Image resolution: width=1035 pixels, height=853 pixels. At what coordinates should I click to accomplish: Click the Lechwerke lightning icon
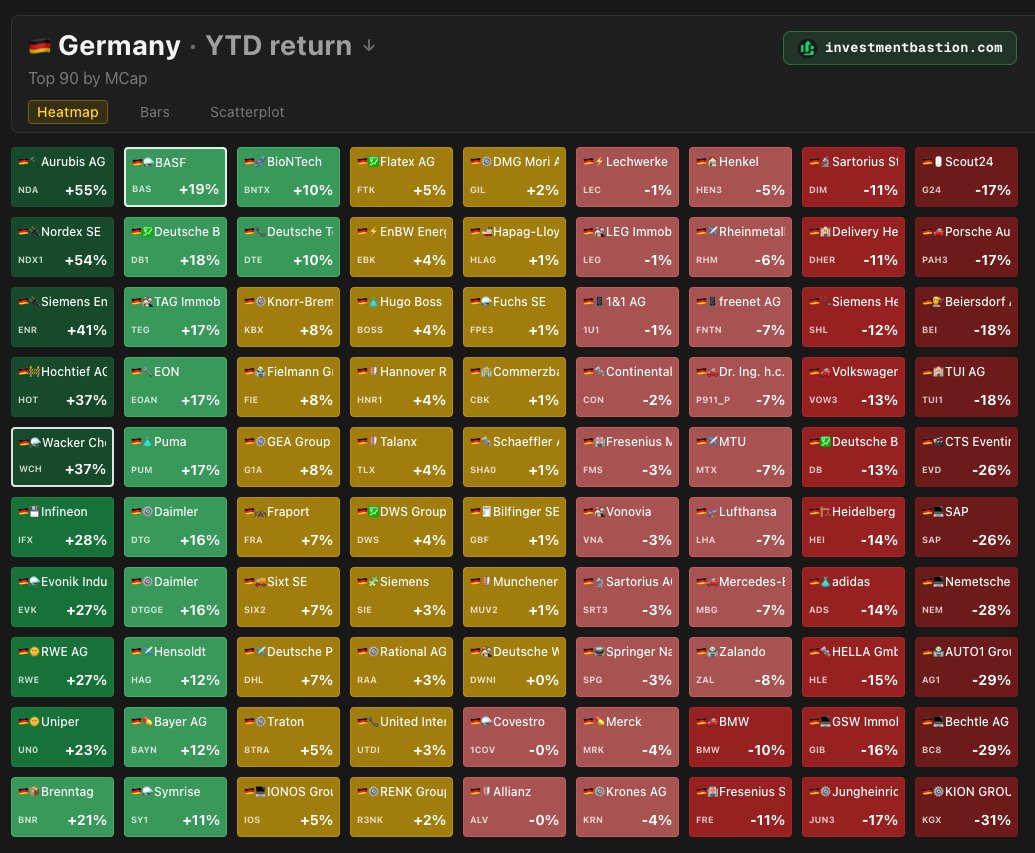coord(599,162)
